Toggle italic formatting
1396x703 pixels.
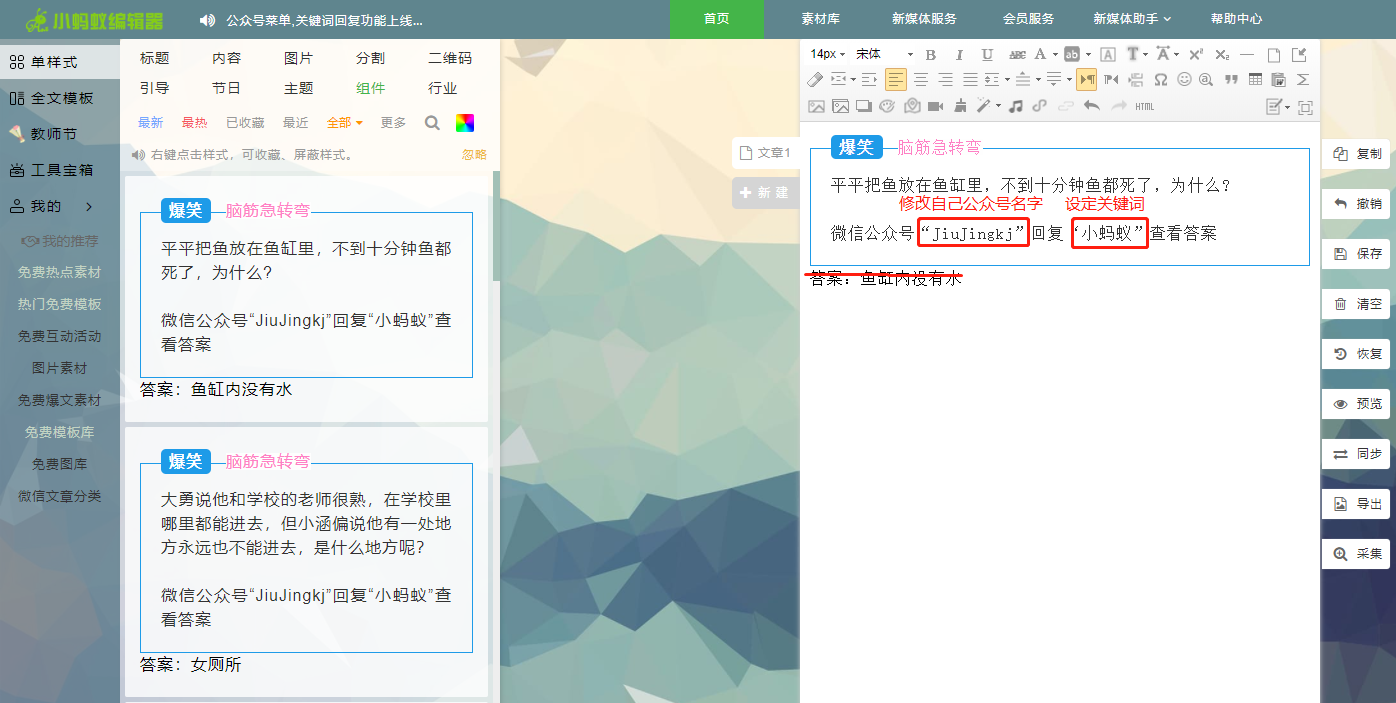pyautogui.click(x=959, y=54)
